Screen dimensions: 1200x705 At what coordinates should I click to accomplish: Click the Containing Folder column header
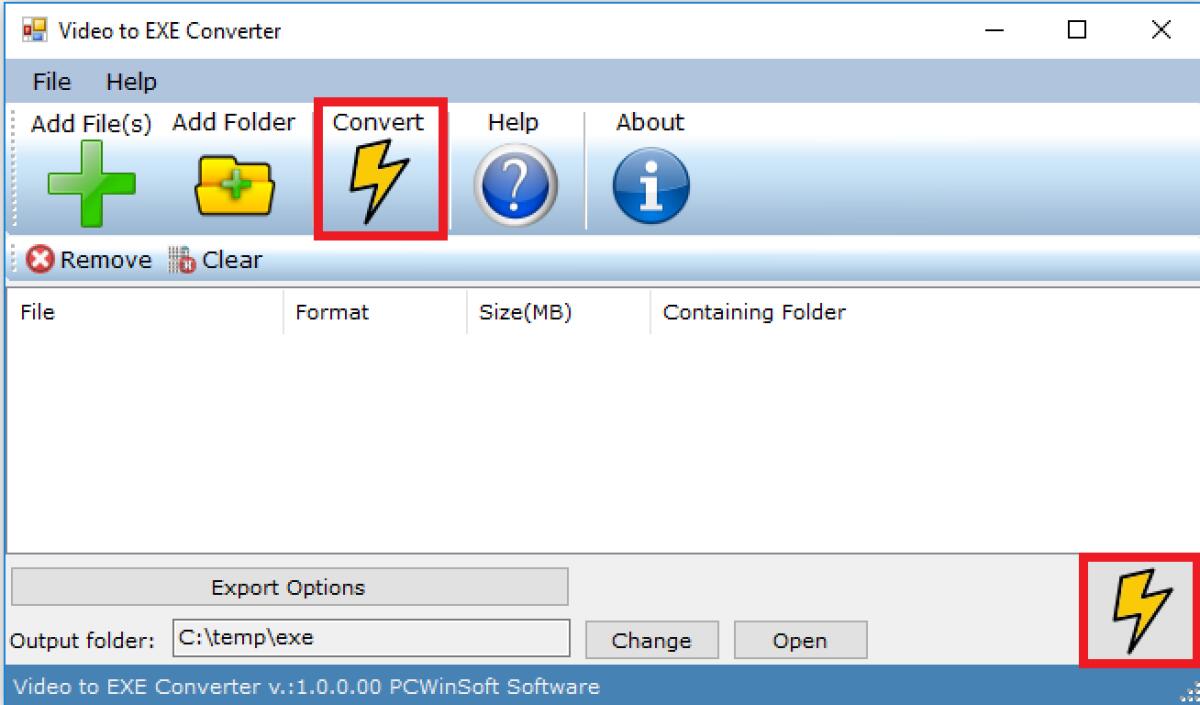[x=754, y=312]
